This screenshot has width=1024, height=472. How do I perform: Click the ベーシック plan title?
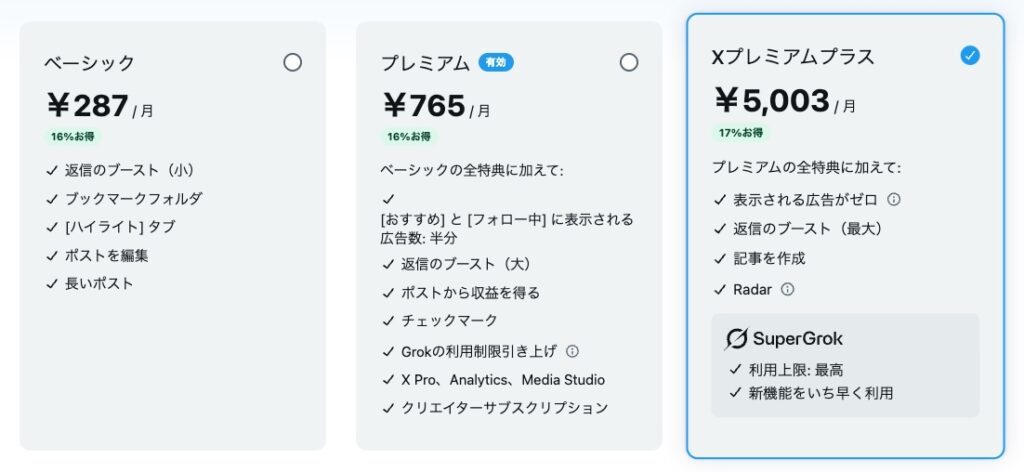(x=89, y=63)
